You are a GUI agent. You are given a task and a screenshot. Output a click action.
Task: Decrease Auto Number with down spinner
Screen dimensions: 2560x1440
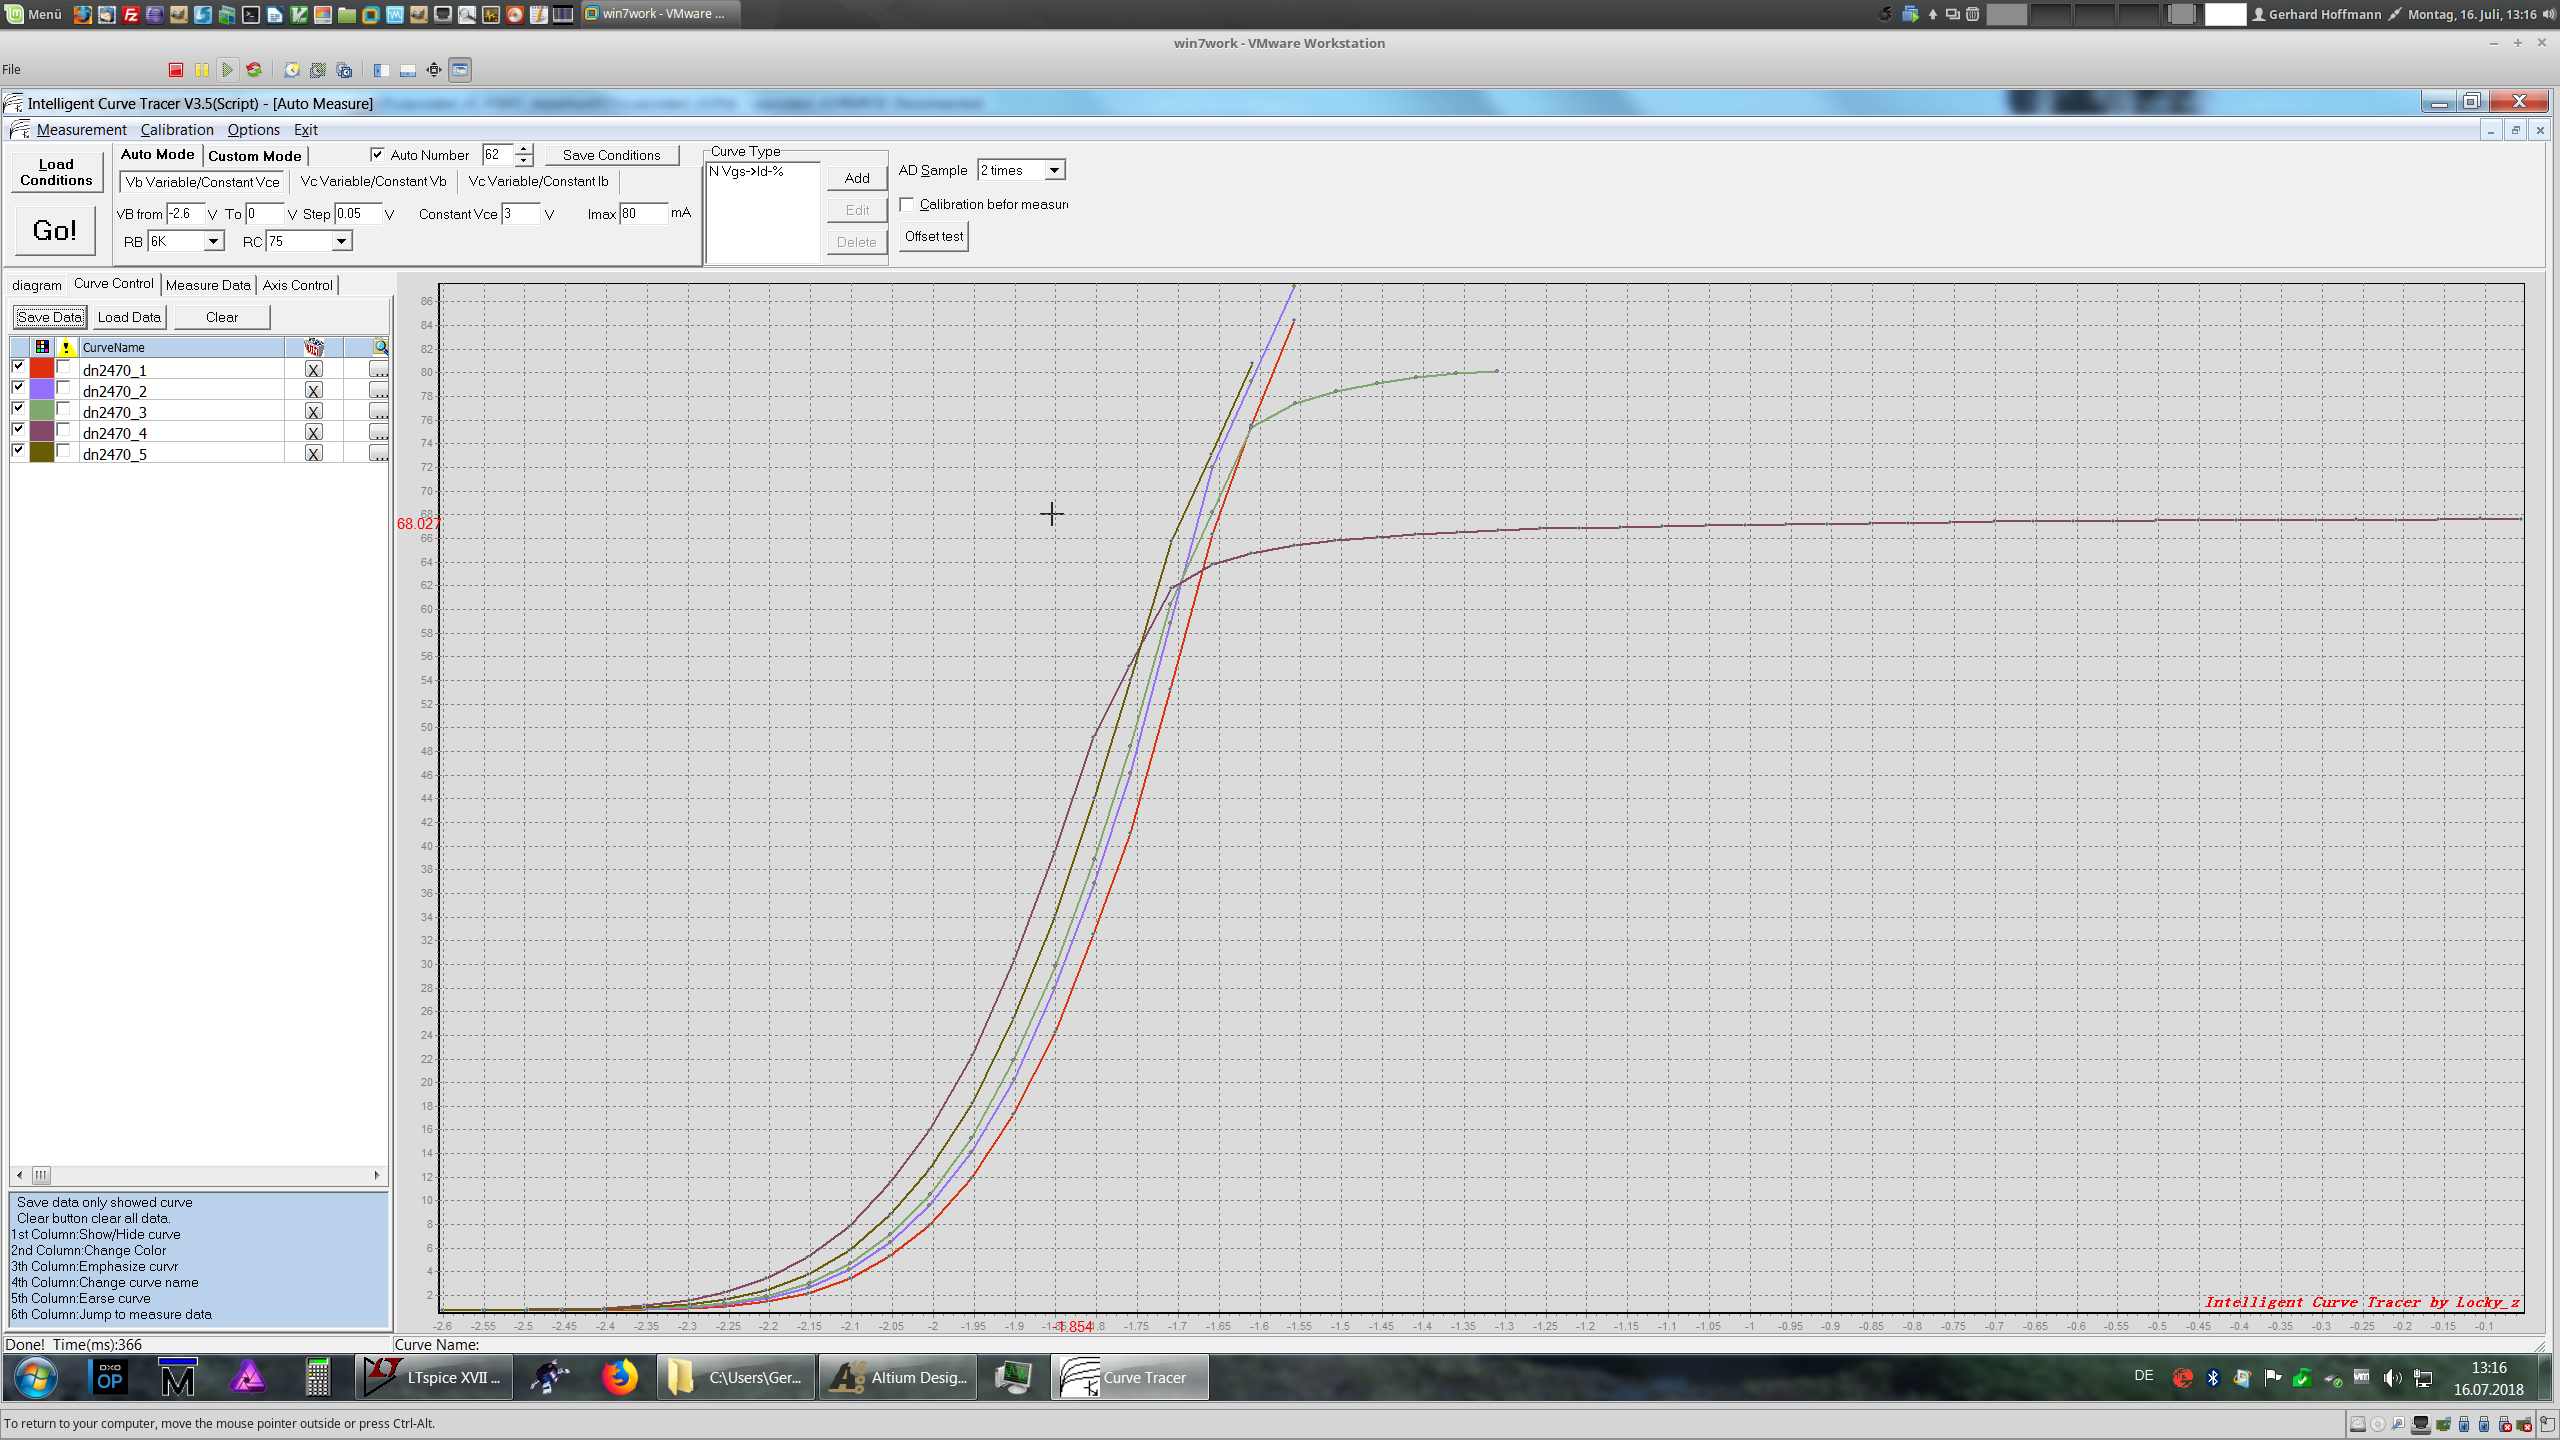pyautogui.click(x=524, y=161)
